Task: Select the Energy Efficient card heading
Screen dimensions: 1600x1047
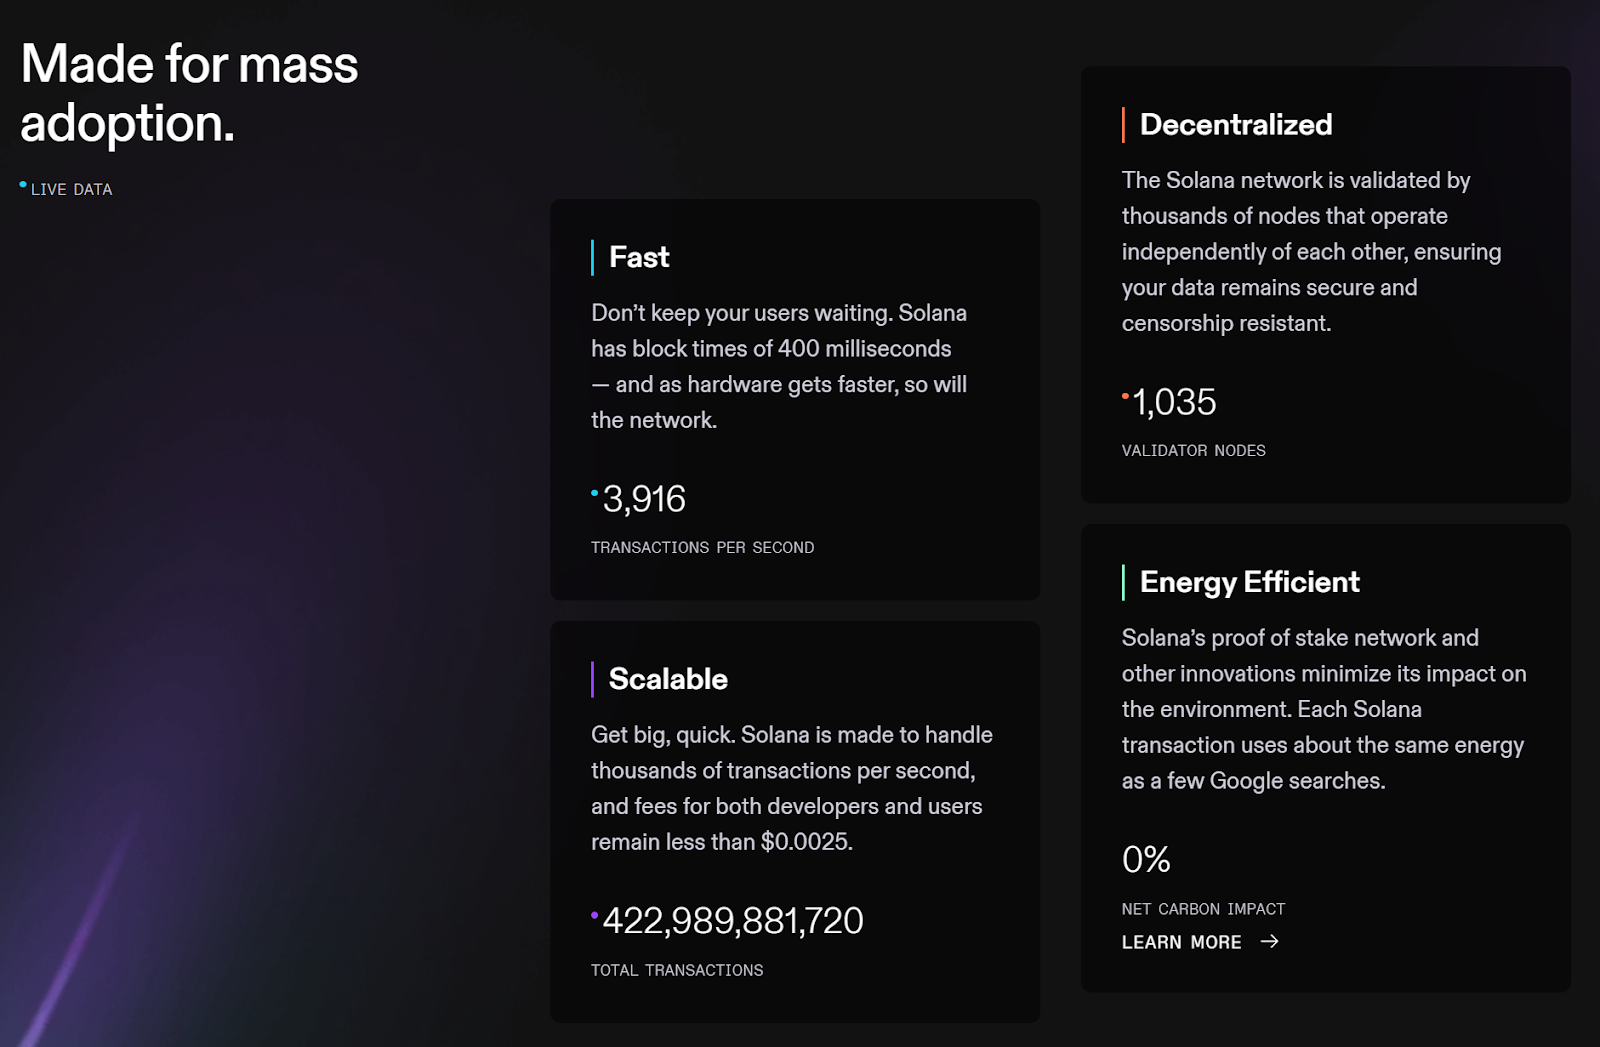Action: click(x=1250, y=582)
